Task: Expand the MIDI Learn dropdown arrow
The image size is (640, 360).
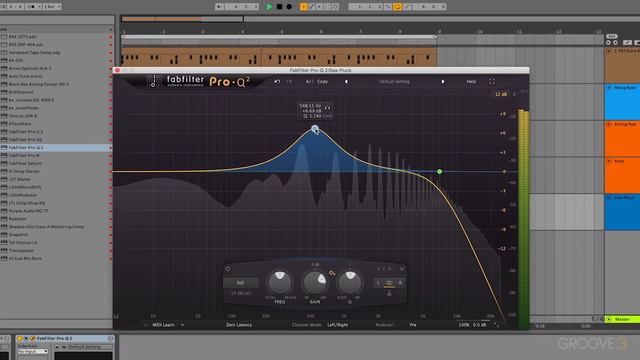Action: (182, 325)
